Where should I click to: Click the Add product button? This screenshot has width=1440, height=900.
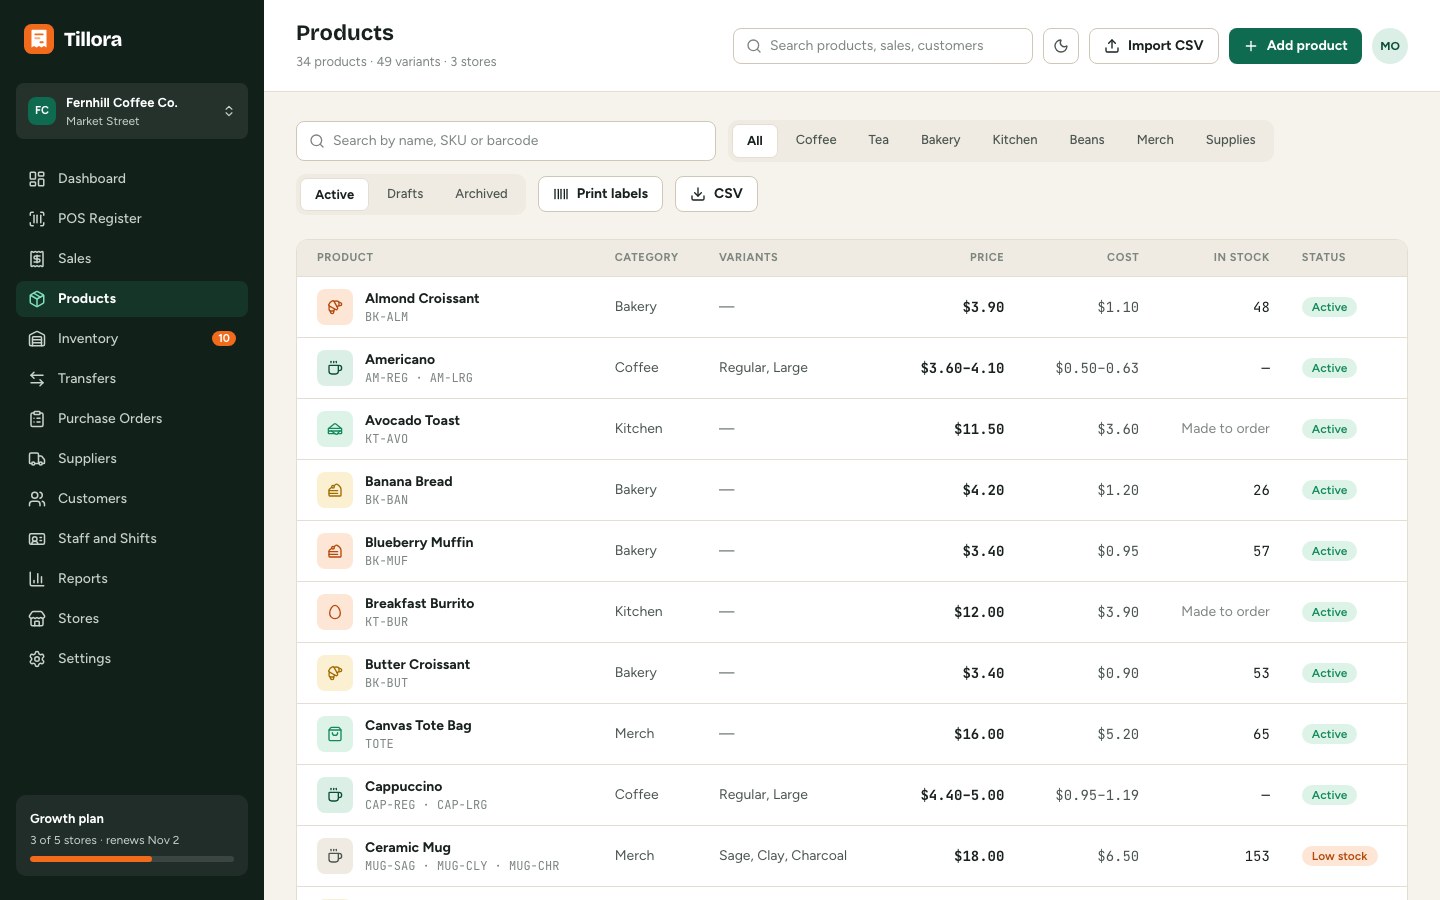click(1295, 46)
